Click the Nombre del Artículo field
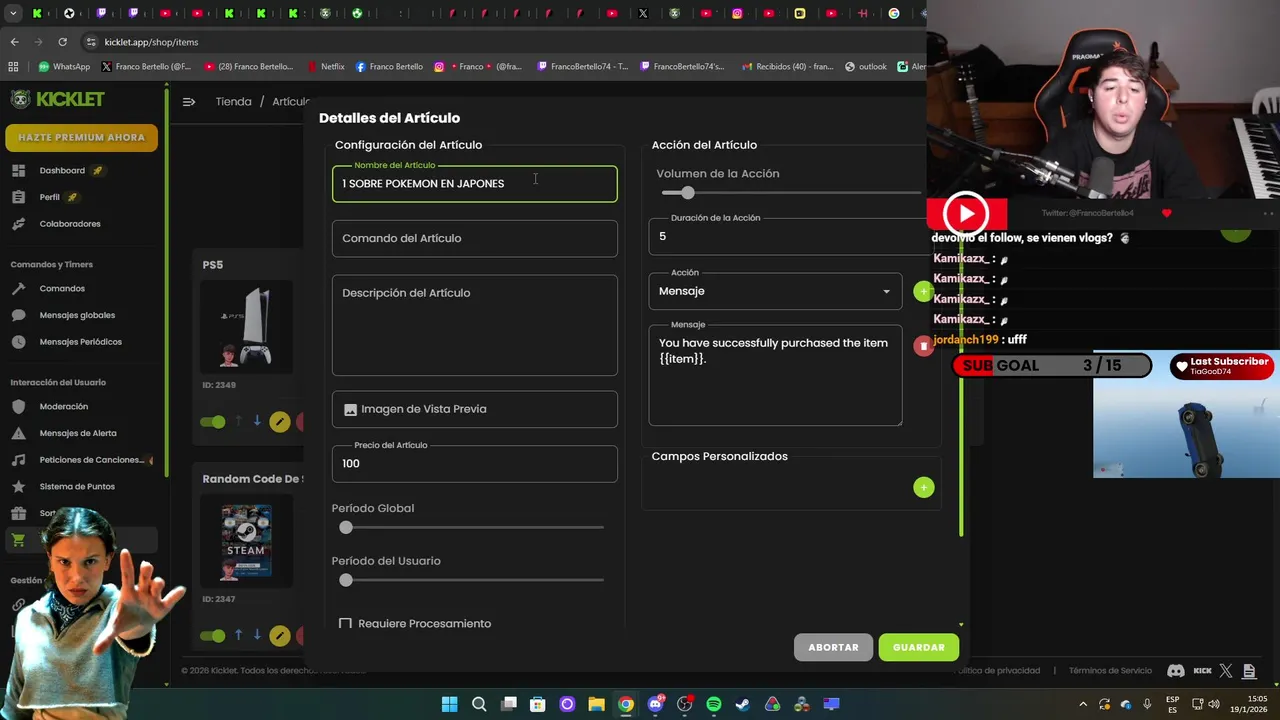The height and width of the screenshot is (720, 1280). pyautogui.click(x=475, y=184)
